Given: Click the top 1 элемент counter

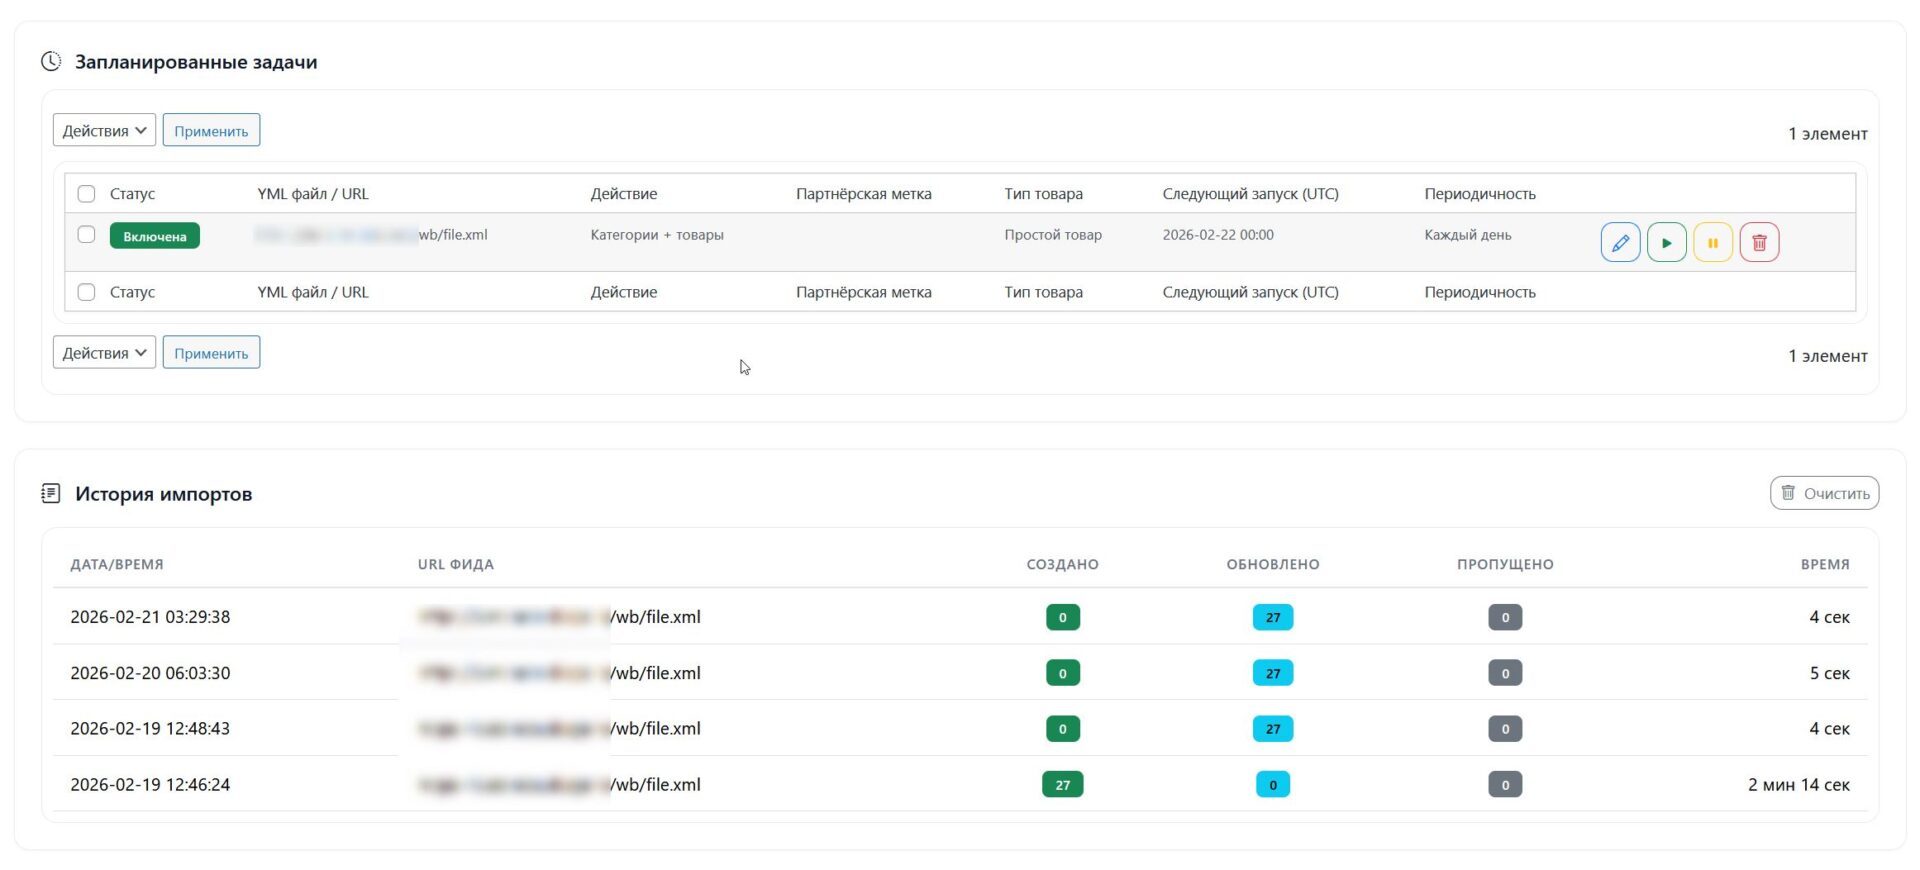Looking at the screenshot, I should point(1828,134).
